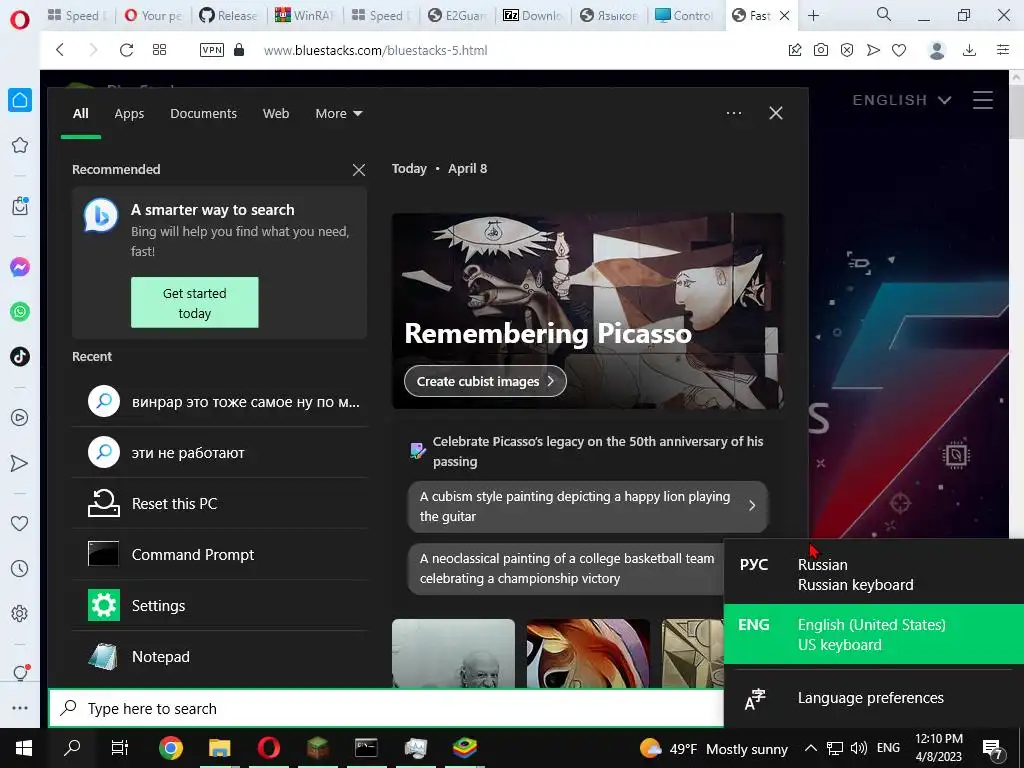Open the downloads icon
Viewport: 1024px width, 768px height.
(x=970, y=50)
